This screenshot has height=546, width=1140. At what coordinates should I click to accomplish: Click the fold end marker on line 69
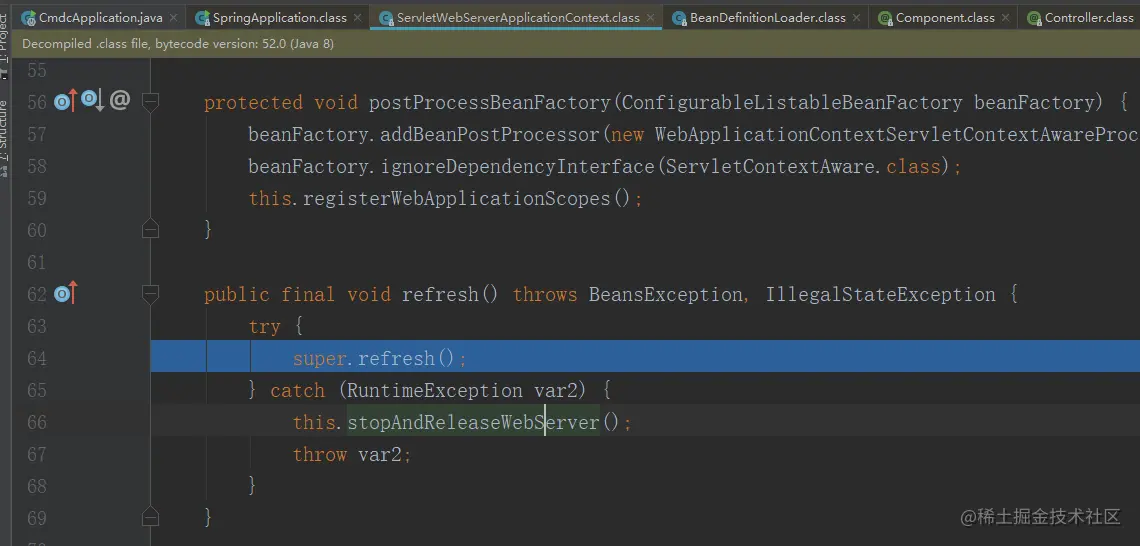click(x=150, y=517)
